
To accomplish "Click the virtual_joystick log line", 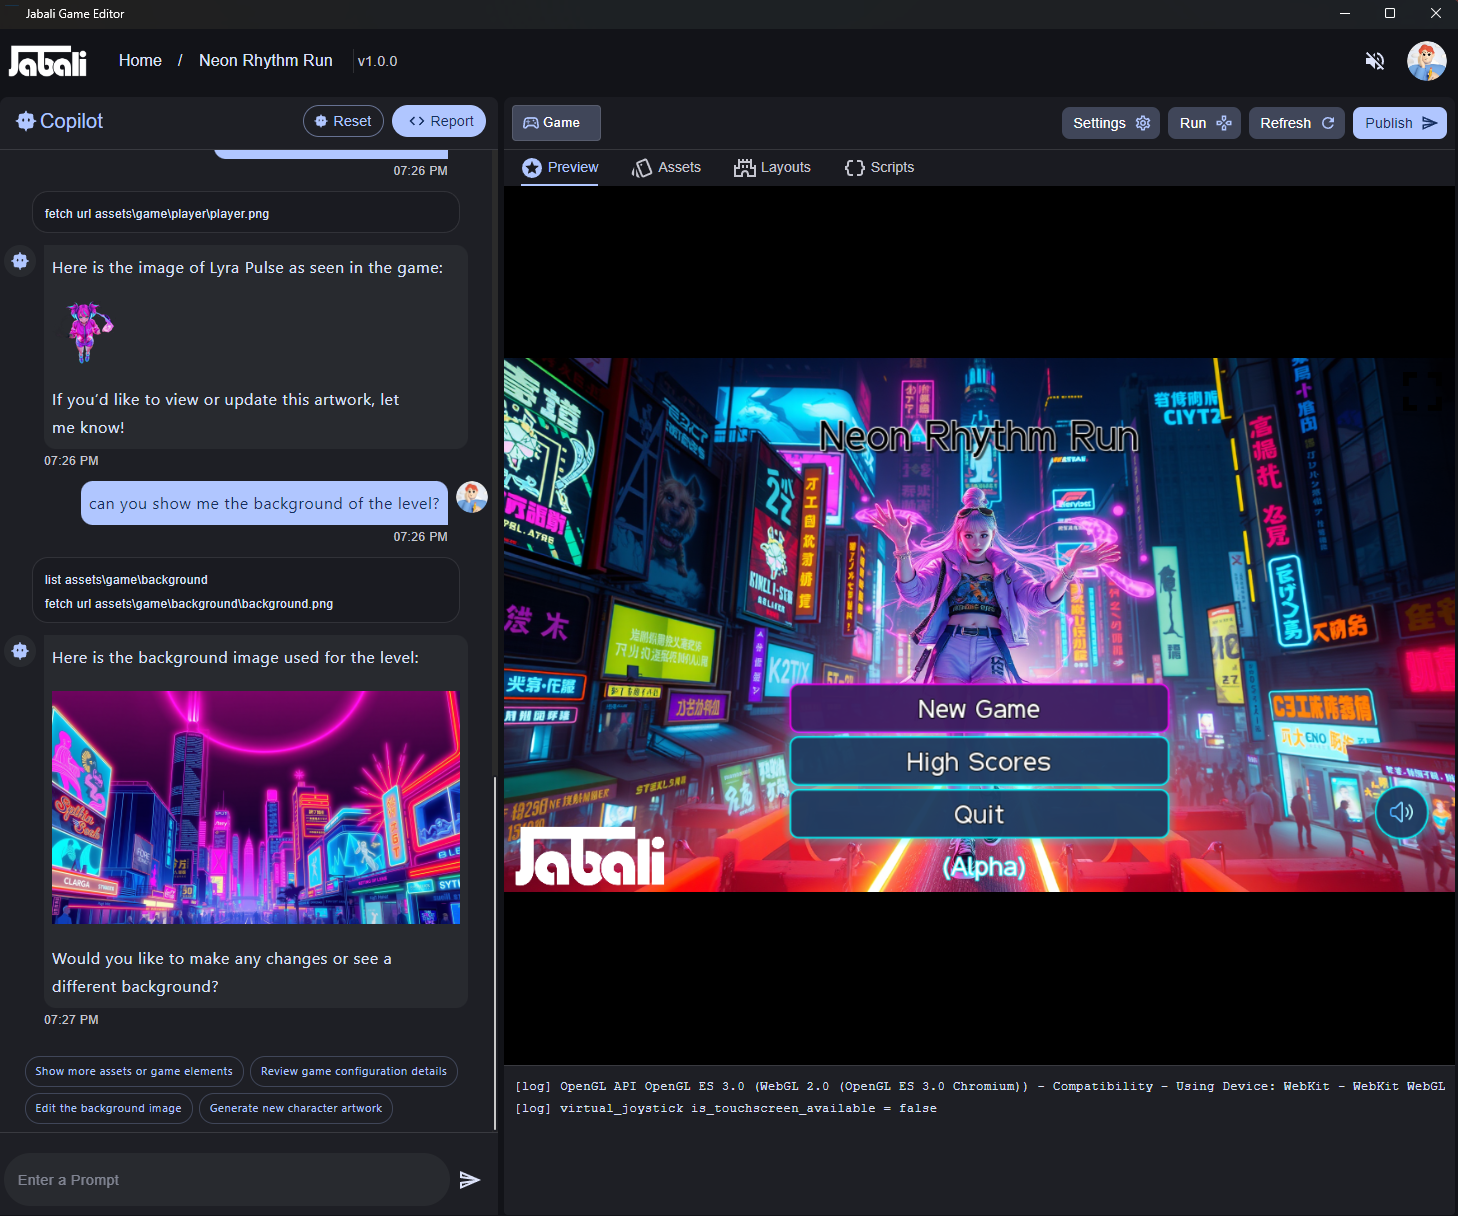I will (x=726, y=1108).
